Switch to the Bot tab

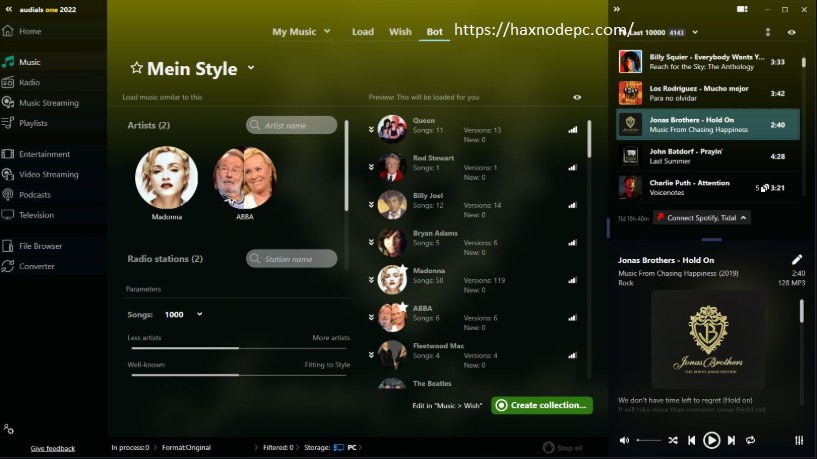tap(435, 31)
